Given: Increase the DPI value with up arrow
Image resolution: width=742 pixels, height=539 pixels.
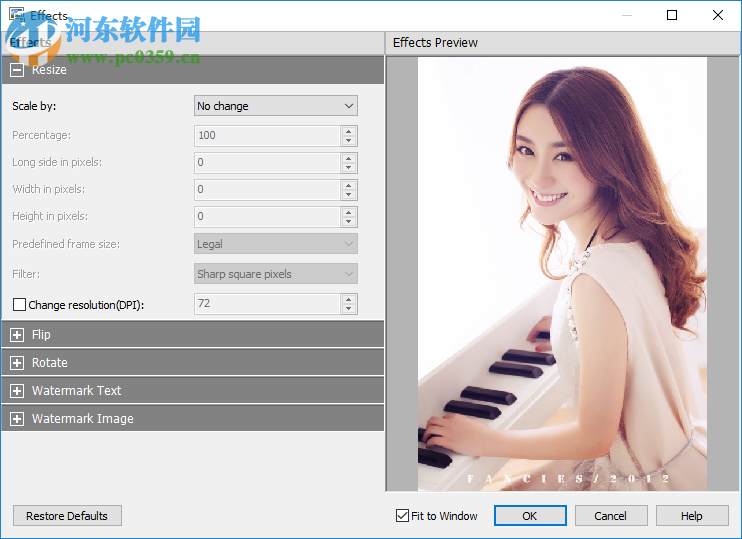Looking at the screenshot, I should [349, 299].
